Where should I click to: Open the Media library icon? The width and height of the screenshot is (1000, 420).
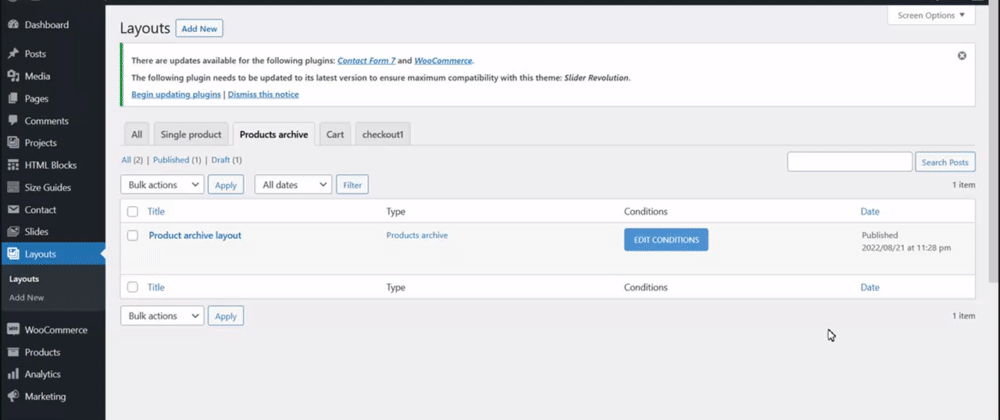tap(13, 76)
